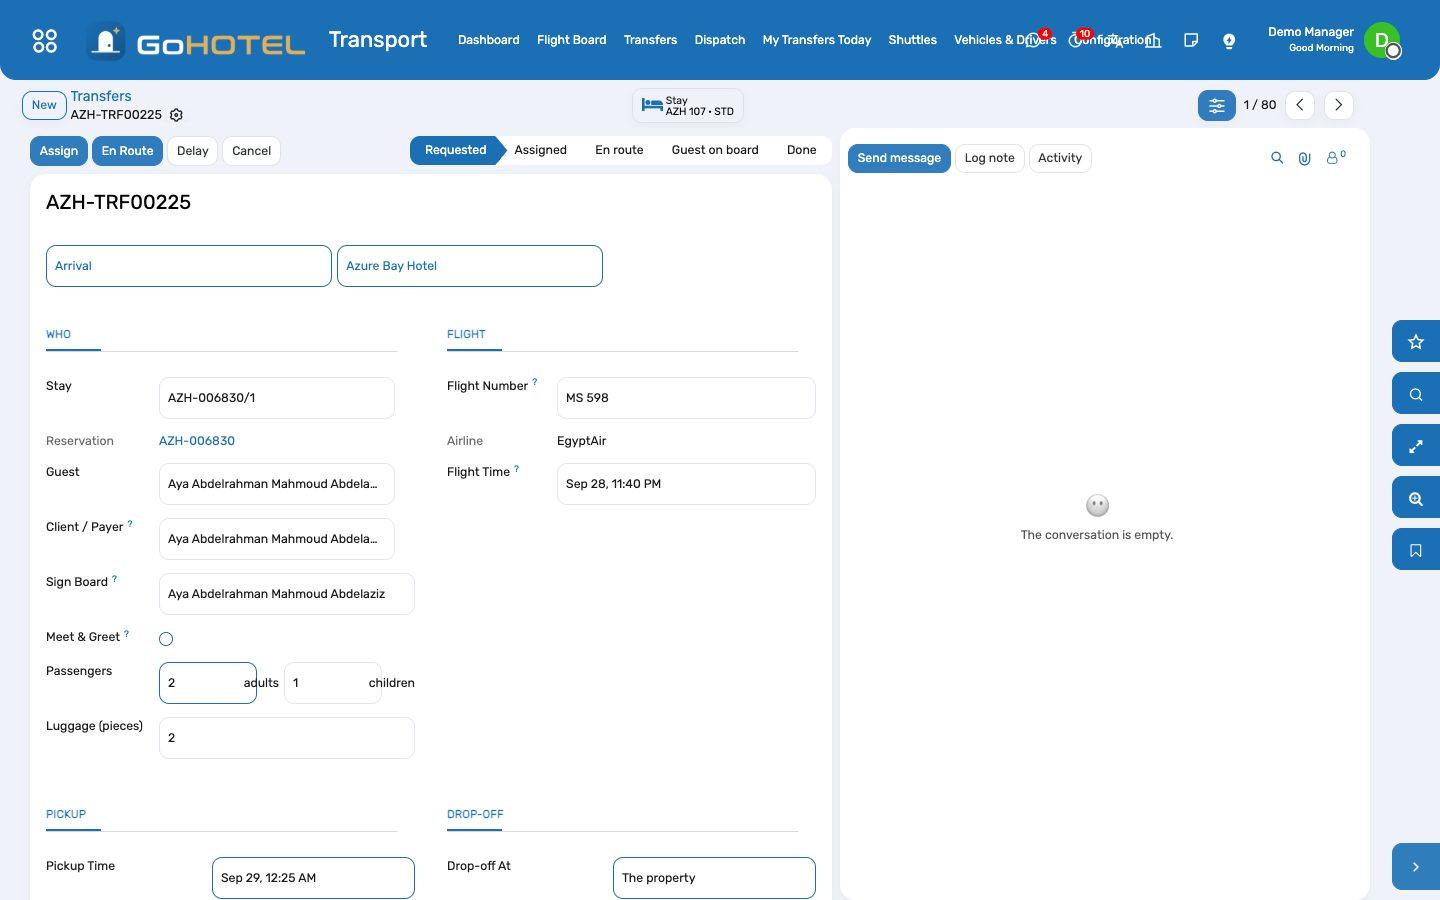Image resolution: width=1440 pixels, height=900 pixels.
Task: Click the Assign button
Action: [59, 151]
